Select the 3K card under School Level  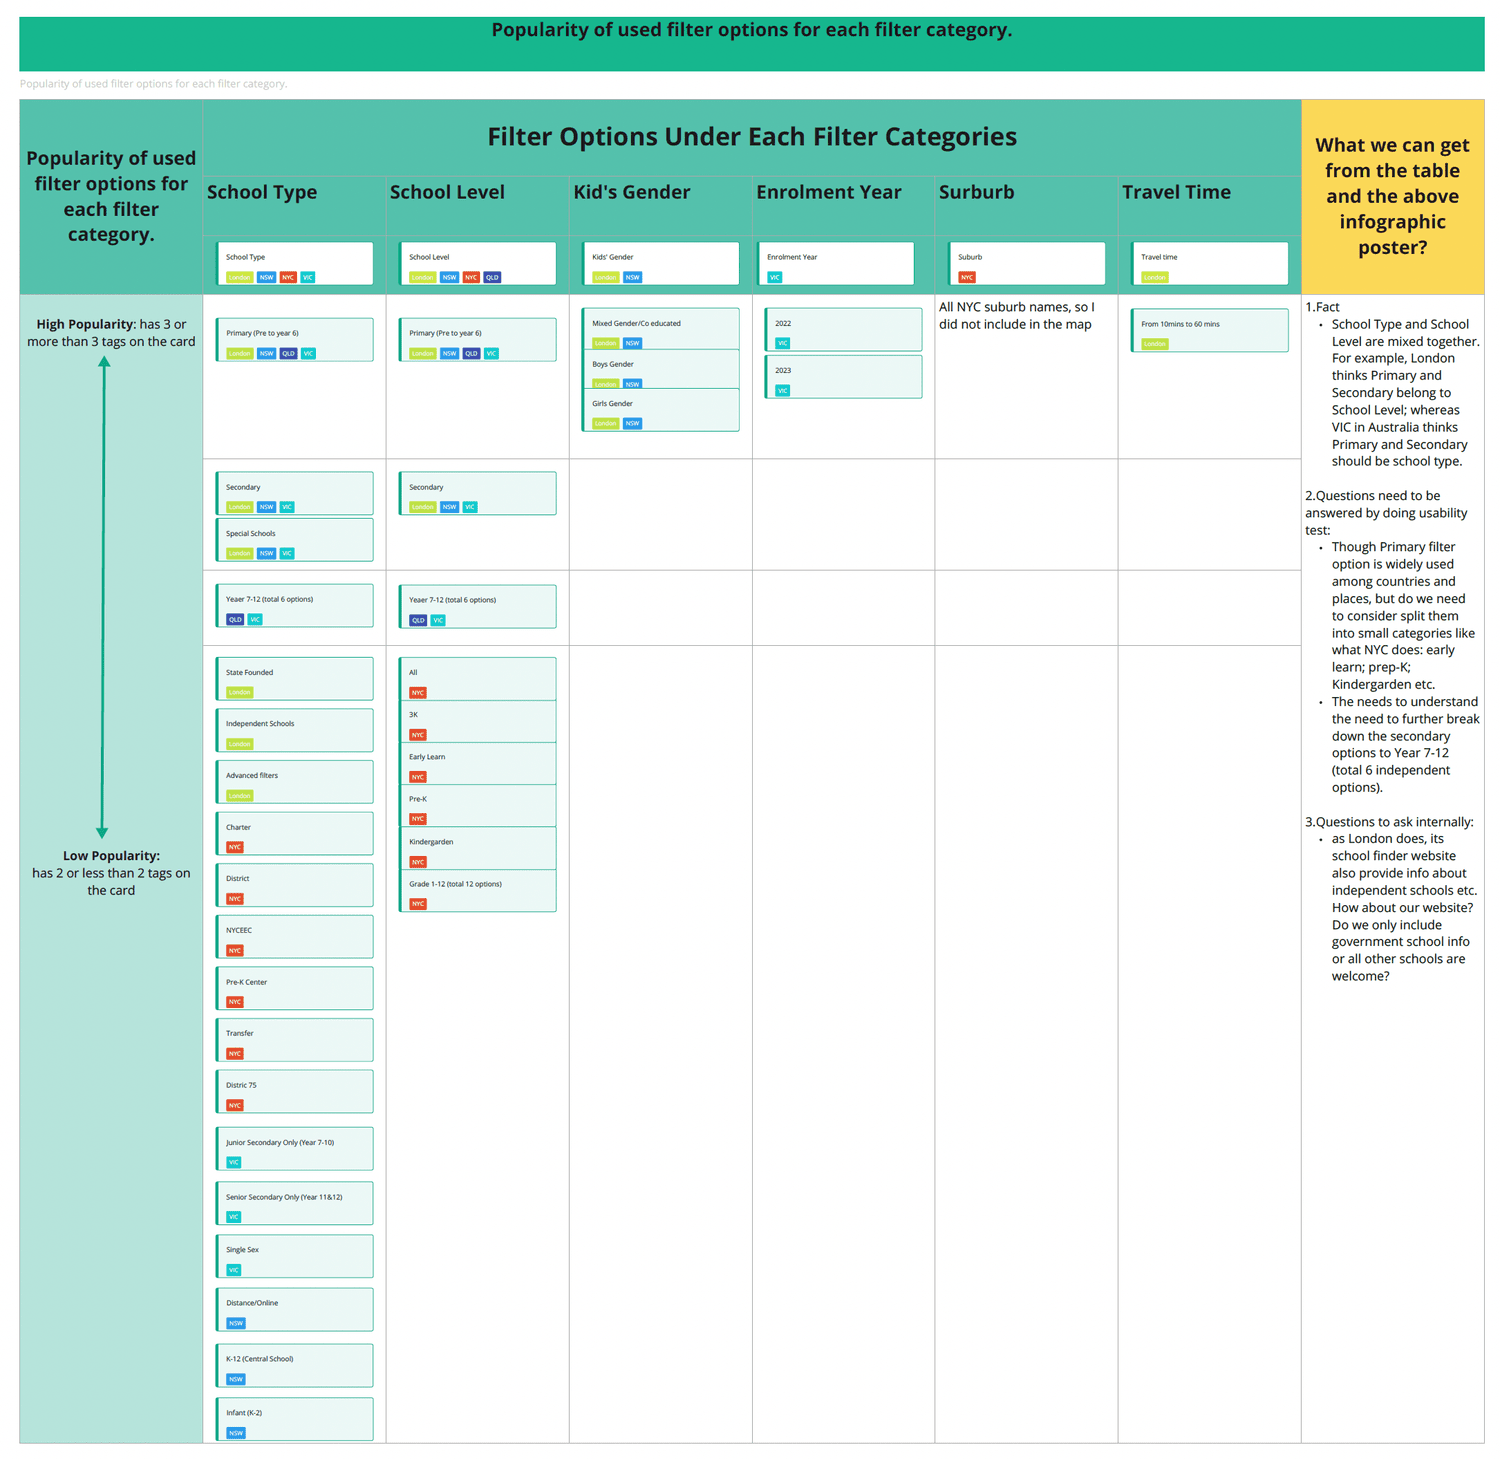[478, 722]
